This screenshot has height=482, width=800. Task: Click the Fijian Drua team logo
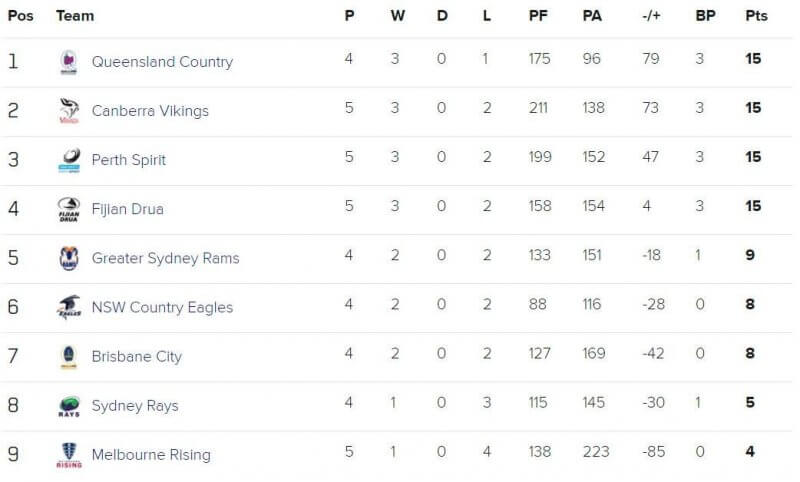pyautogui.click(x=69, y=209)
